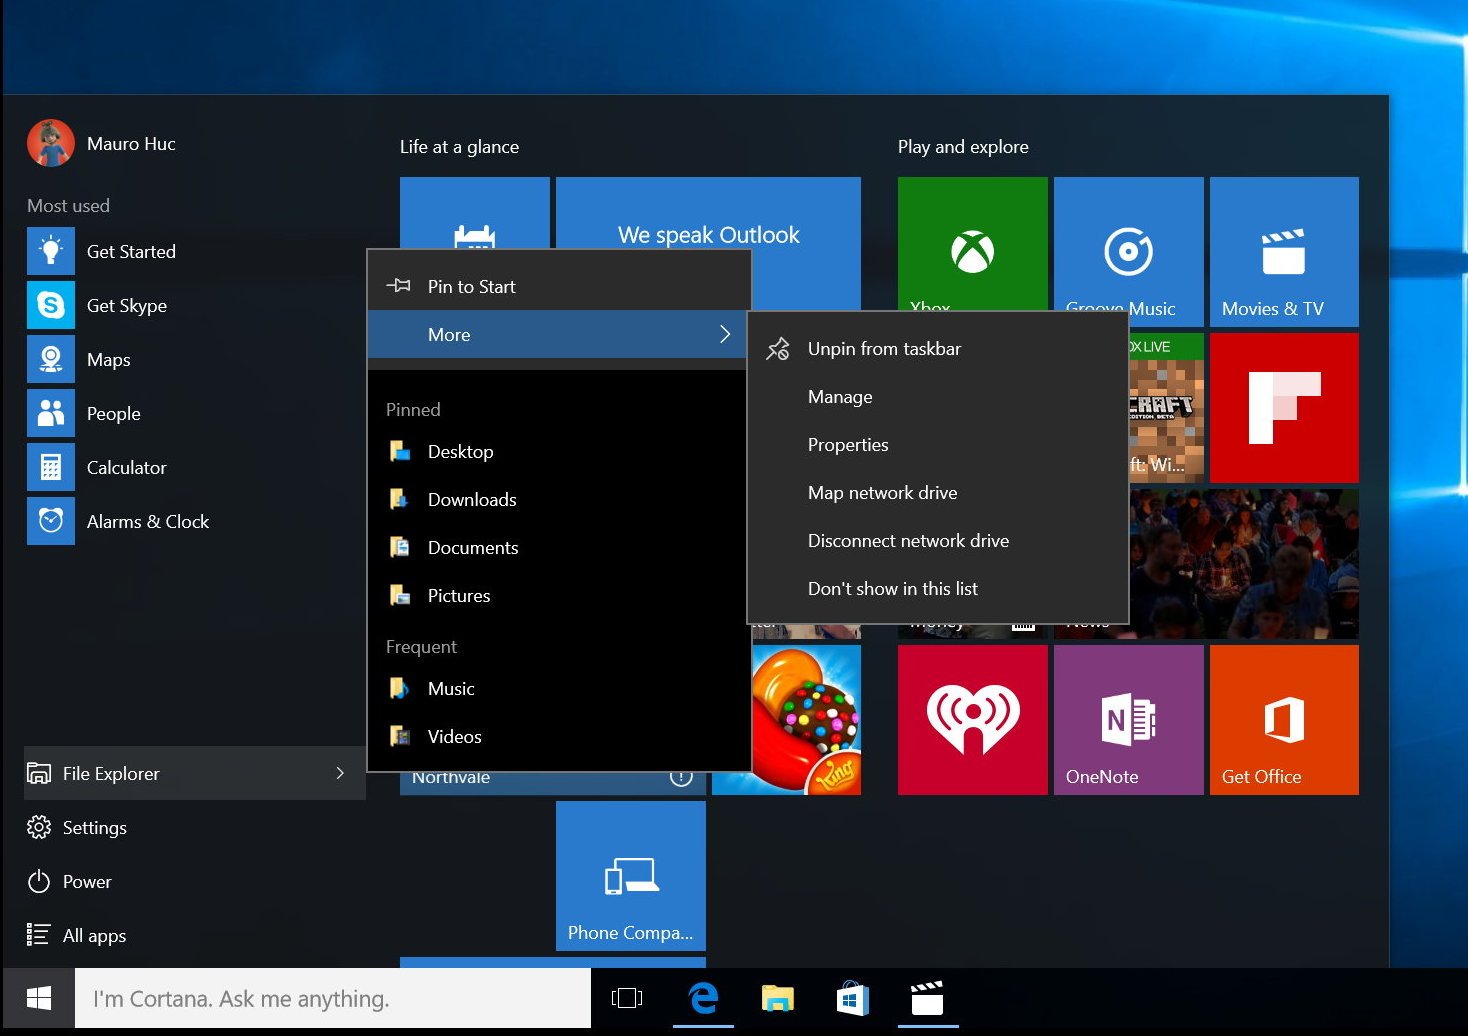Open the Movies & TV tile
This screenshot has height=1036, width=1468.
click(x=1284, y=252)
